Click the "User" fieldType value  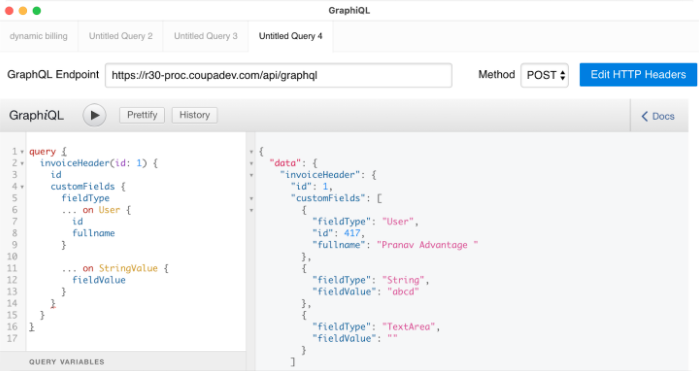tap(398, 222)
